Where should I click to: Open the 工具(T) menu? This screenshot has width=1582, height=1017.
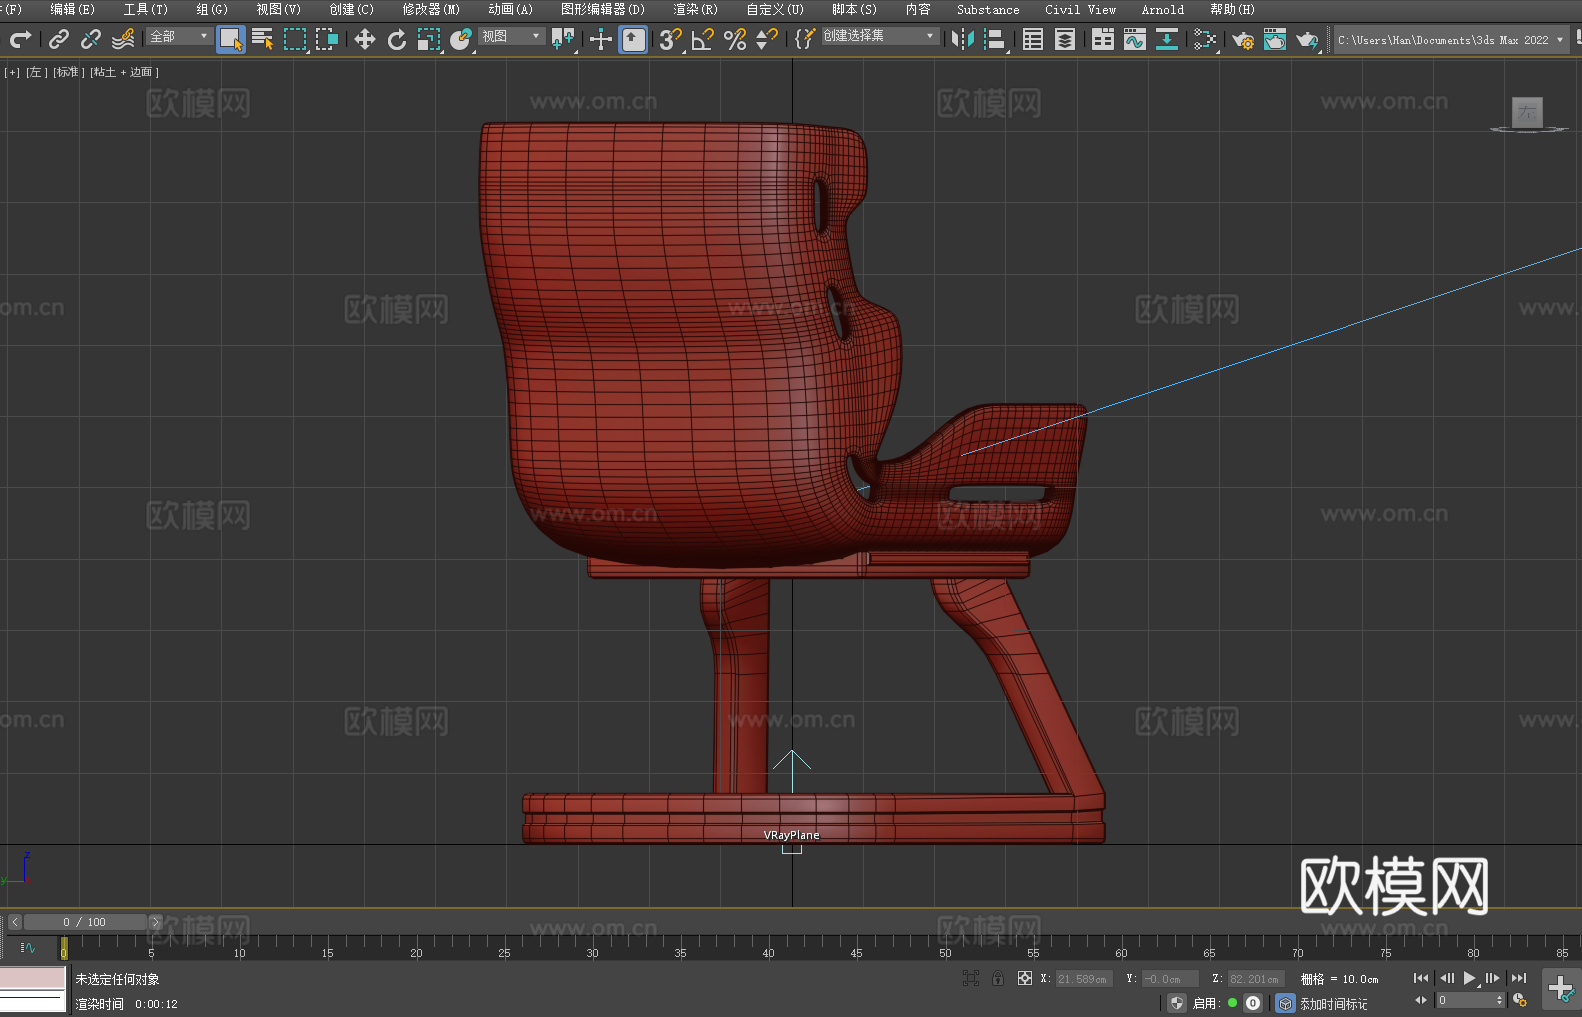(x=145, y=9)
